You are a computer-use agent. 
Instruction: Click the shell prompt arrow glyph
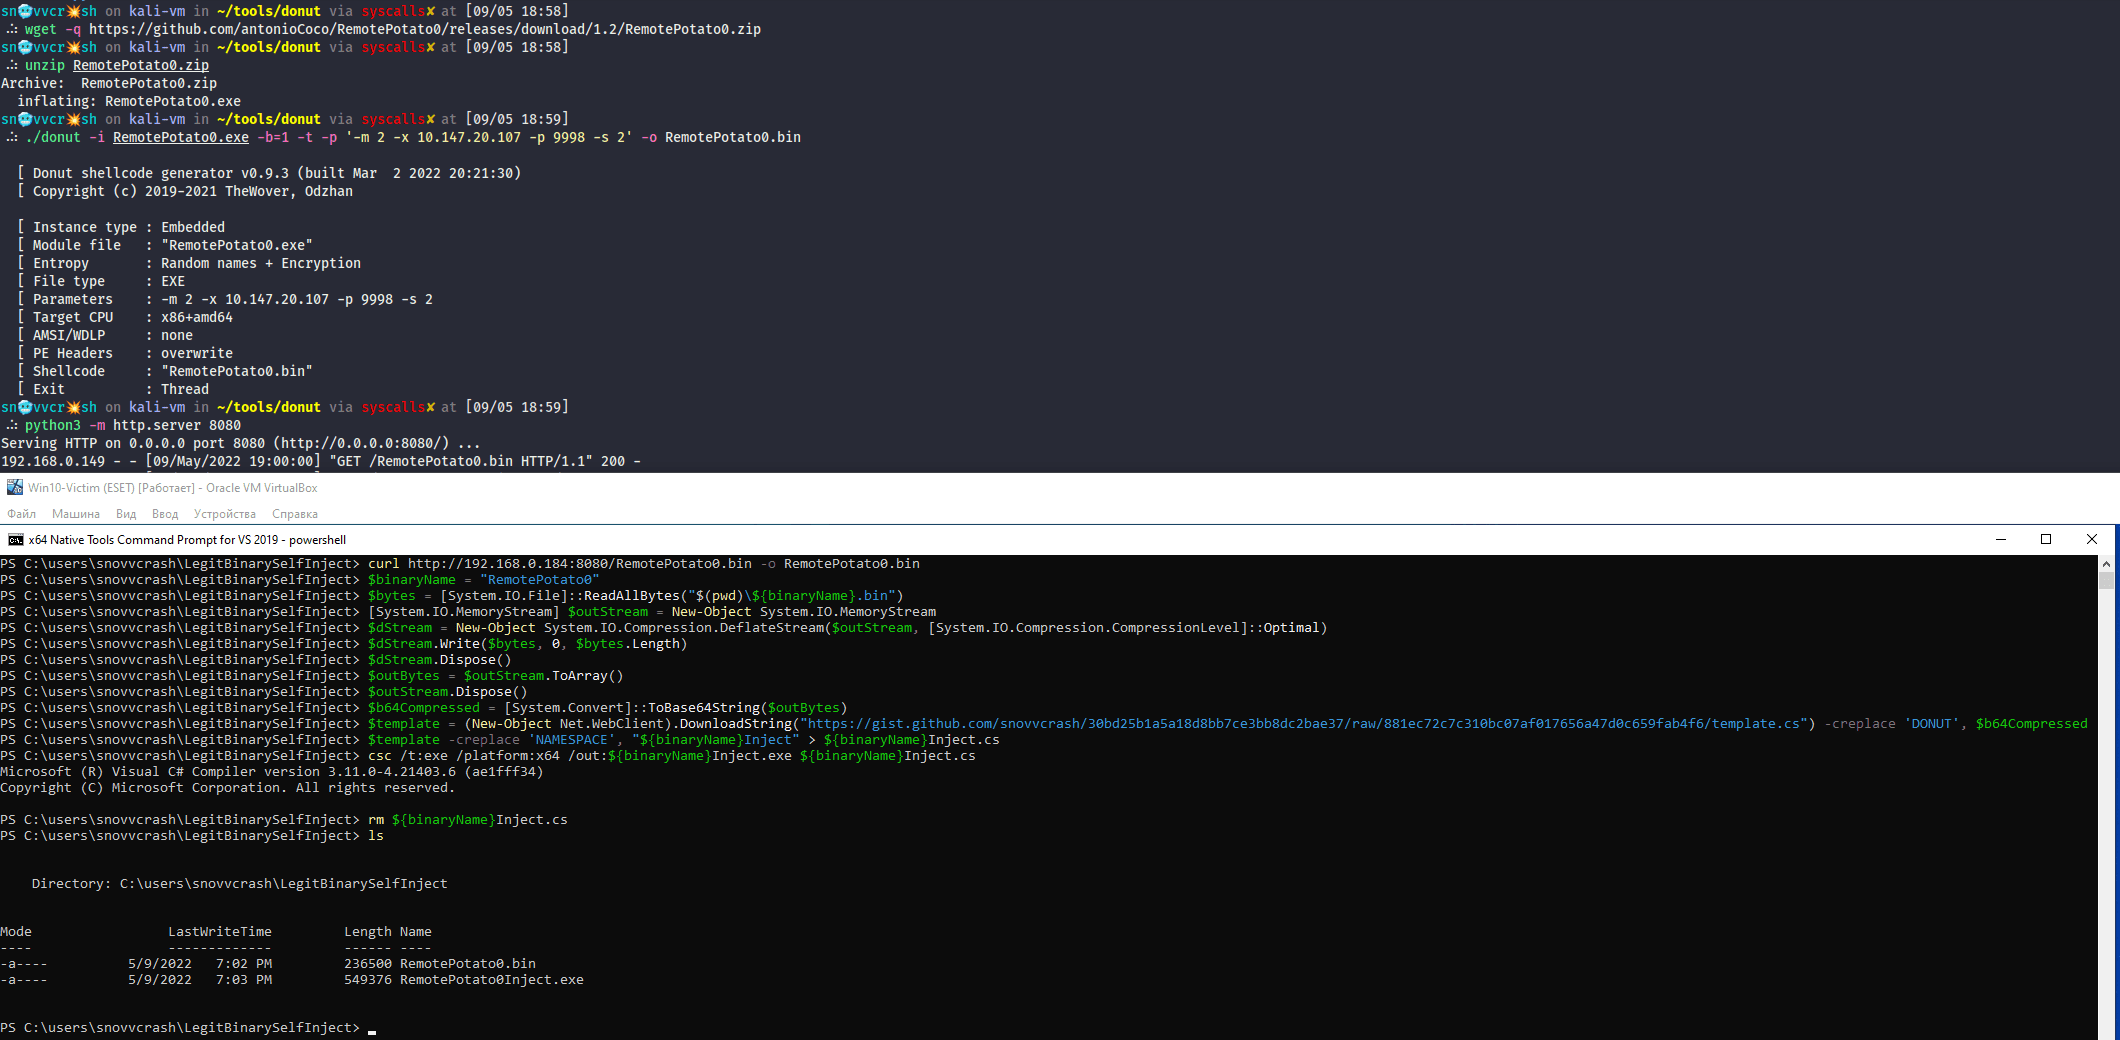tap(11, 29)
